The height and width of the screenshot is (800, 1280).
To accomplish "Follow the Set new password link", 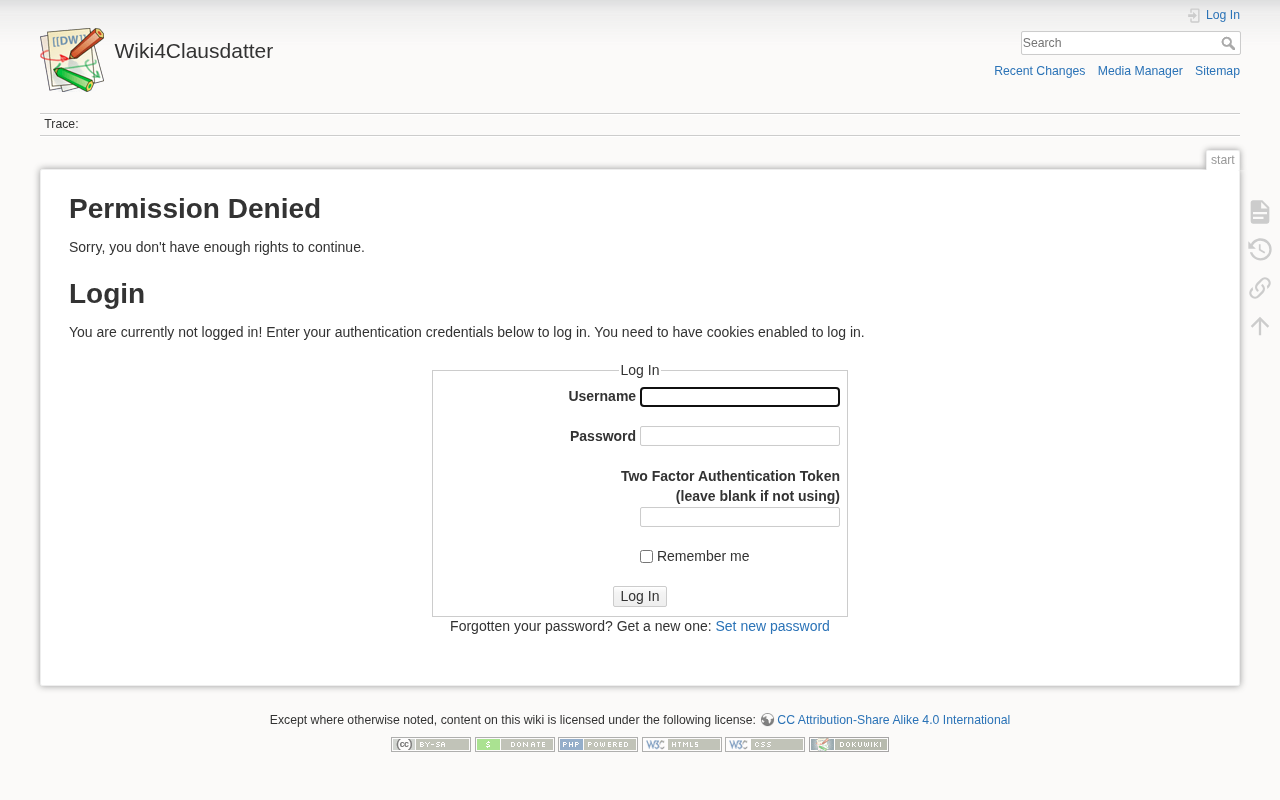I will pos(772,626).
